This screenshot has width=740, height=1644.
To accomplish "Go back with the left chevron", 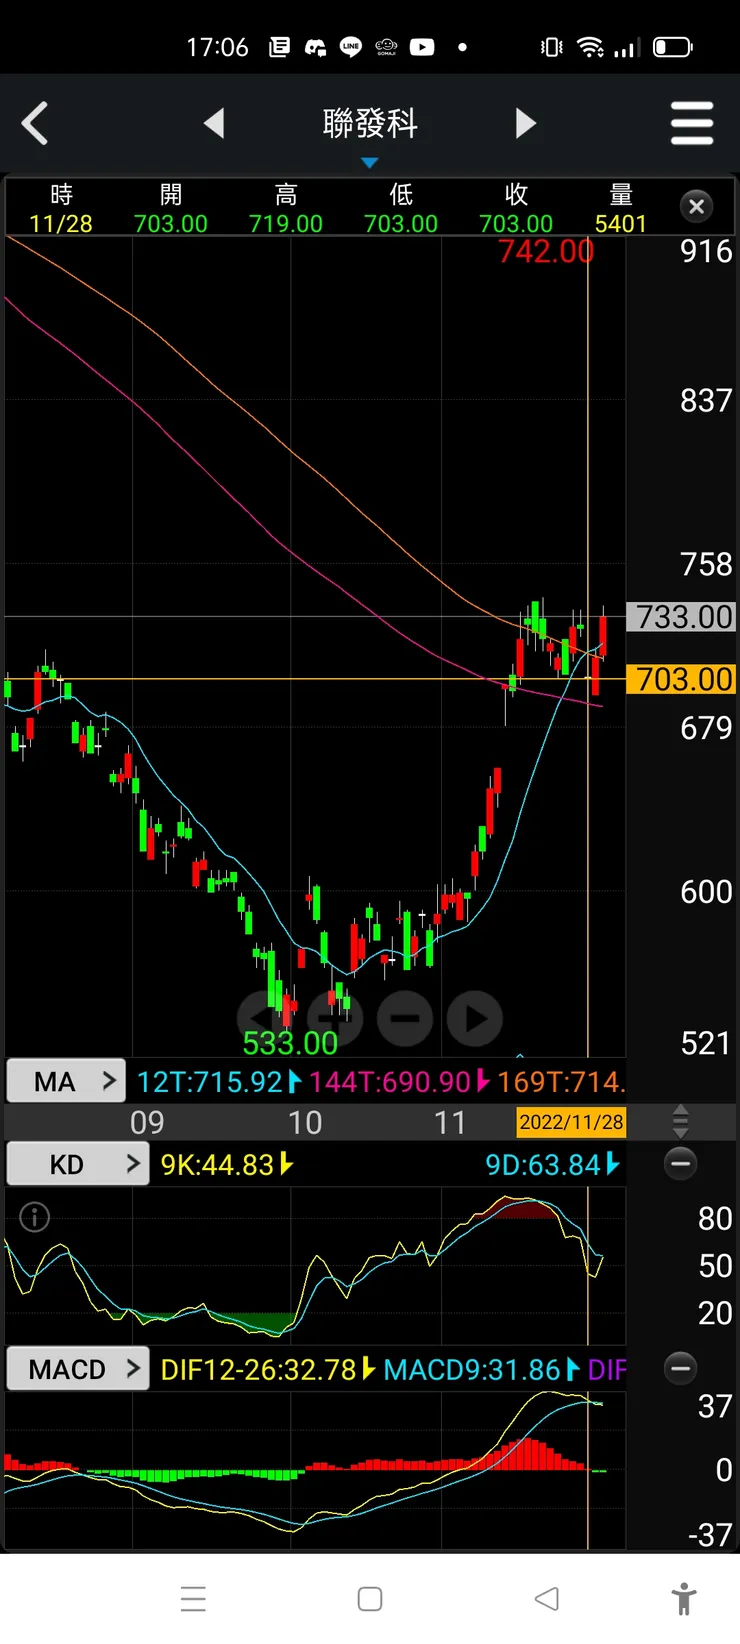I will (35, 124).
